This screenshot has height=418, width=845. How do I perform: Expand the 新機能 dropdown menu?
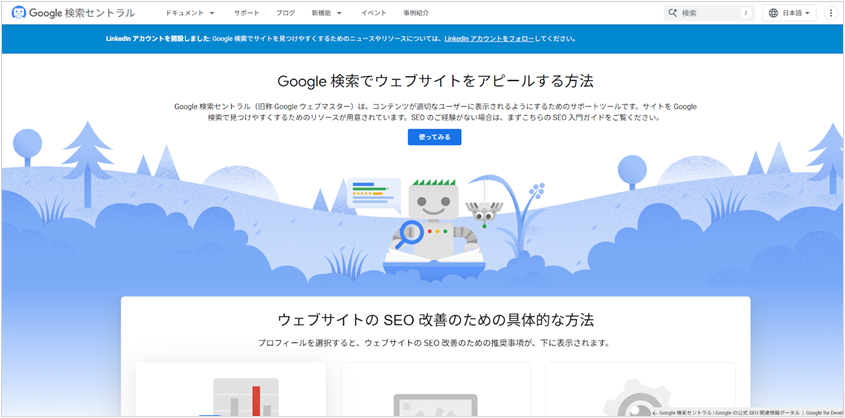[x=327, y=13]
